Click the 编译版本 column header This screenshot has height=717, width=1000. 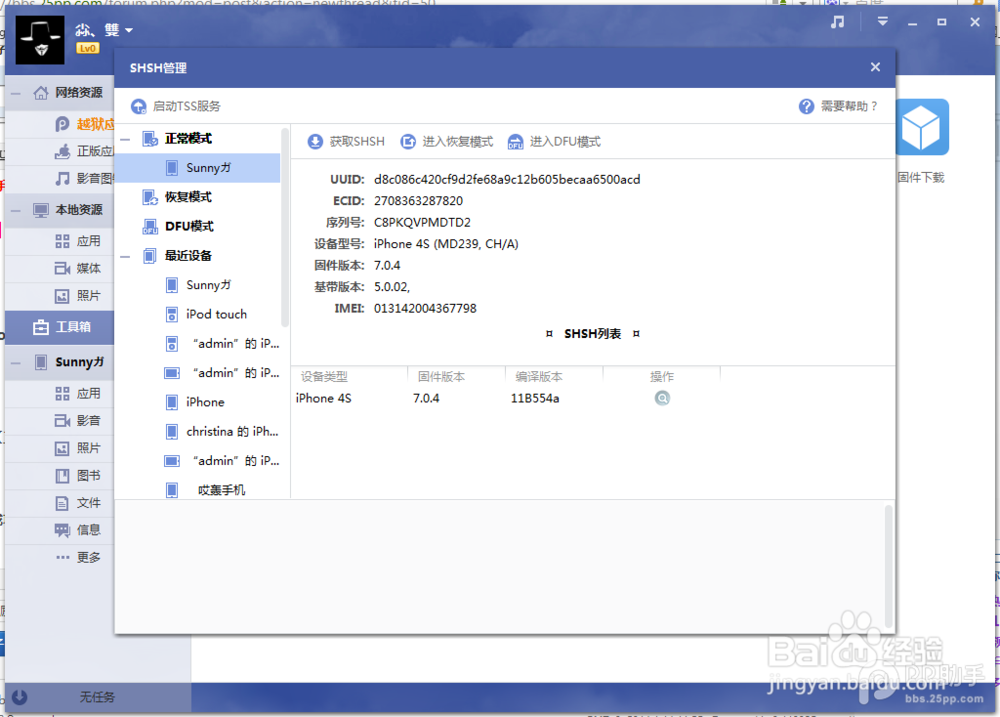pos(539,376)
